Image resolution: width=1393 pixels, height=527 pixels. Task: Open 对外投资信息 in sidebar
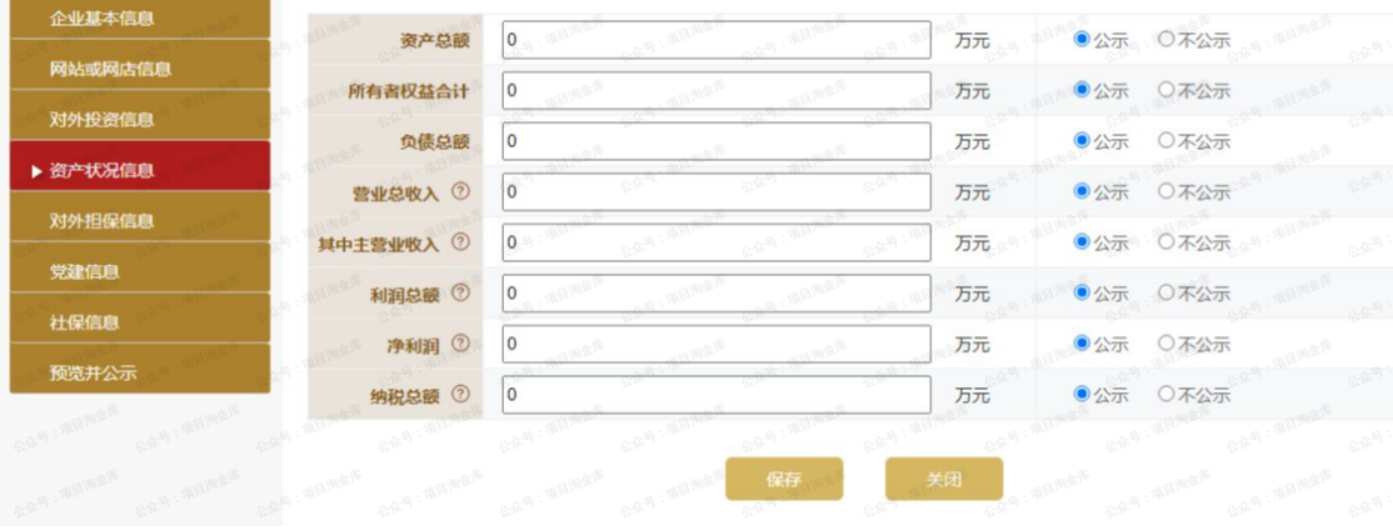(x=140, y=119)
